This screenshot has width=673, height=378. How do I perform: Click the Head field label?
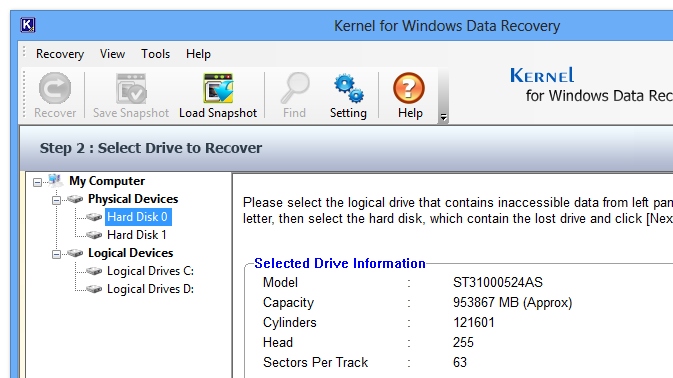[x=278, y=342]
